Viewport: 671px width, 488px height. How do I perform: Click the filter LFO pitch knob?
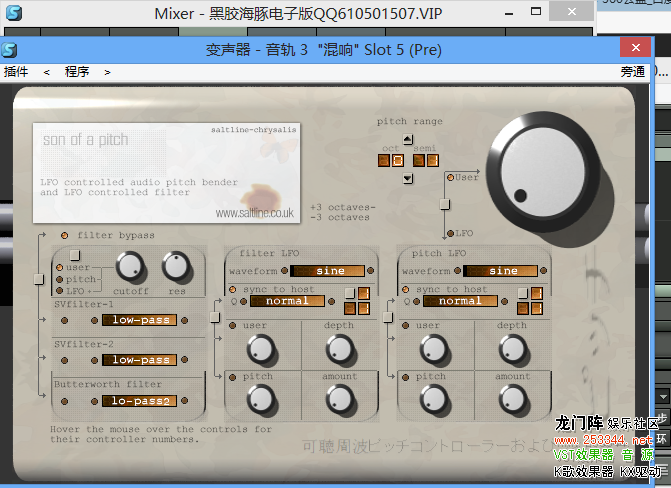click(x=261, y=399)
